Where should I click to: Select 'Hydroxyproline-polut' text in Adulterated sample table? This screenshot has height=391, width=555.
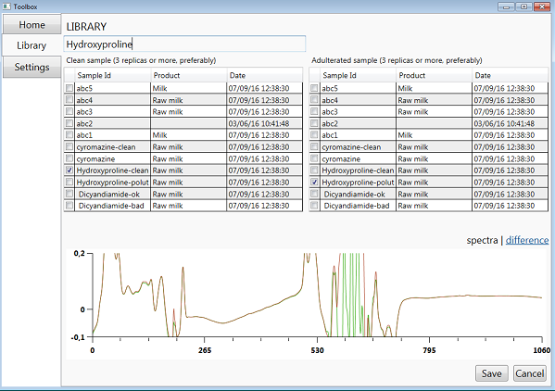click(x=357, y=182)
